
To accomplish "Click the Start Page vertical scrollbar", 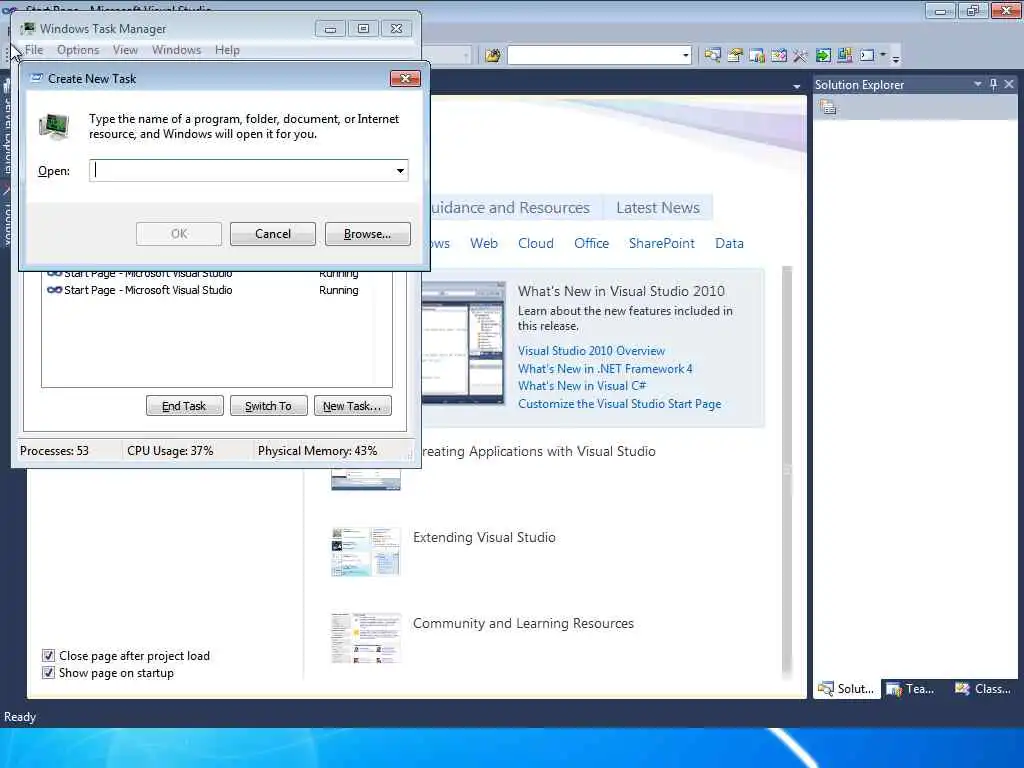I will click(787, 473).
